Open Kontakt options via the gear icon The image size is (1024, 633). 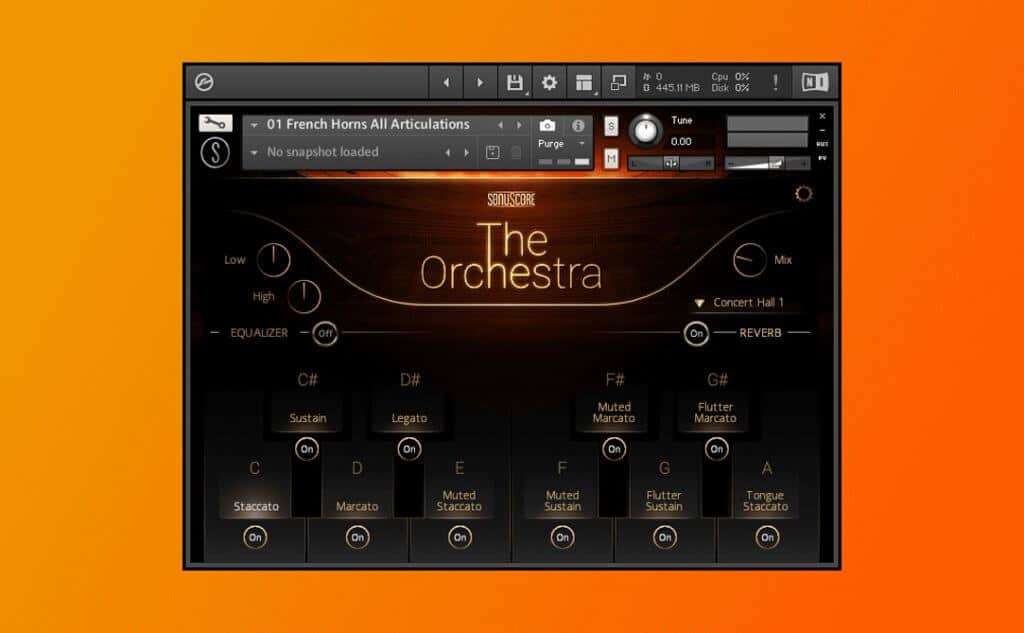click(549, 82)
